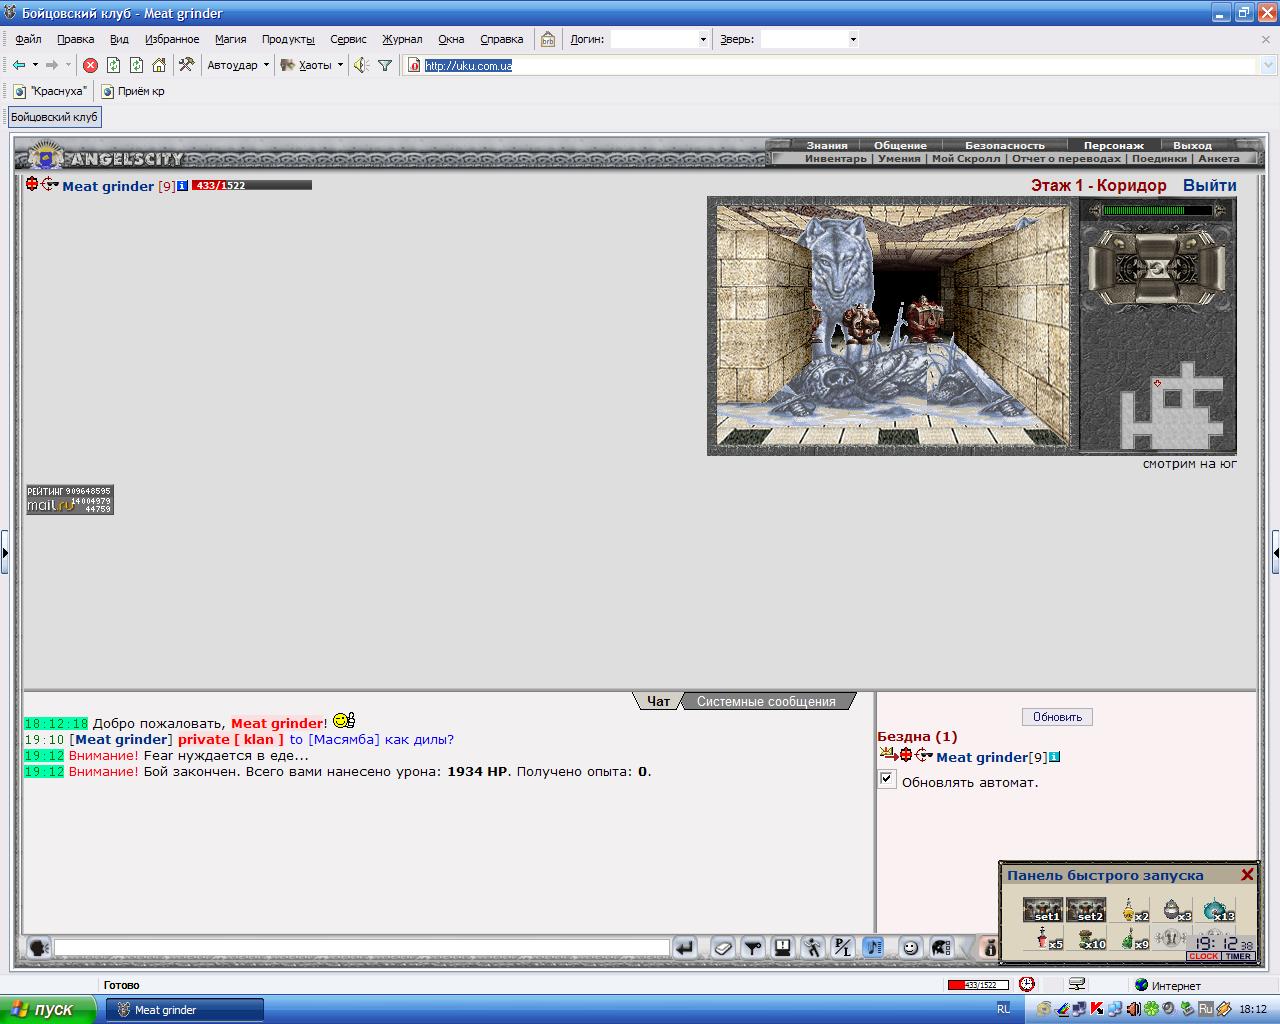Screen dimensions: 1280x1024
Task: Click info icon next to Meat grinder [9] header
Action: pyautogui.click(x=182, y=186)
